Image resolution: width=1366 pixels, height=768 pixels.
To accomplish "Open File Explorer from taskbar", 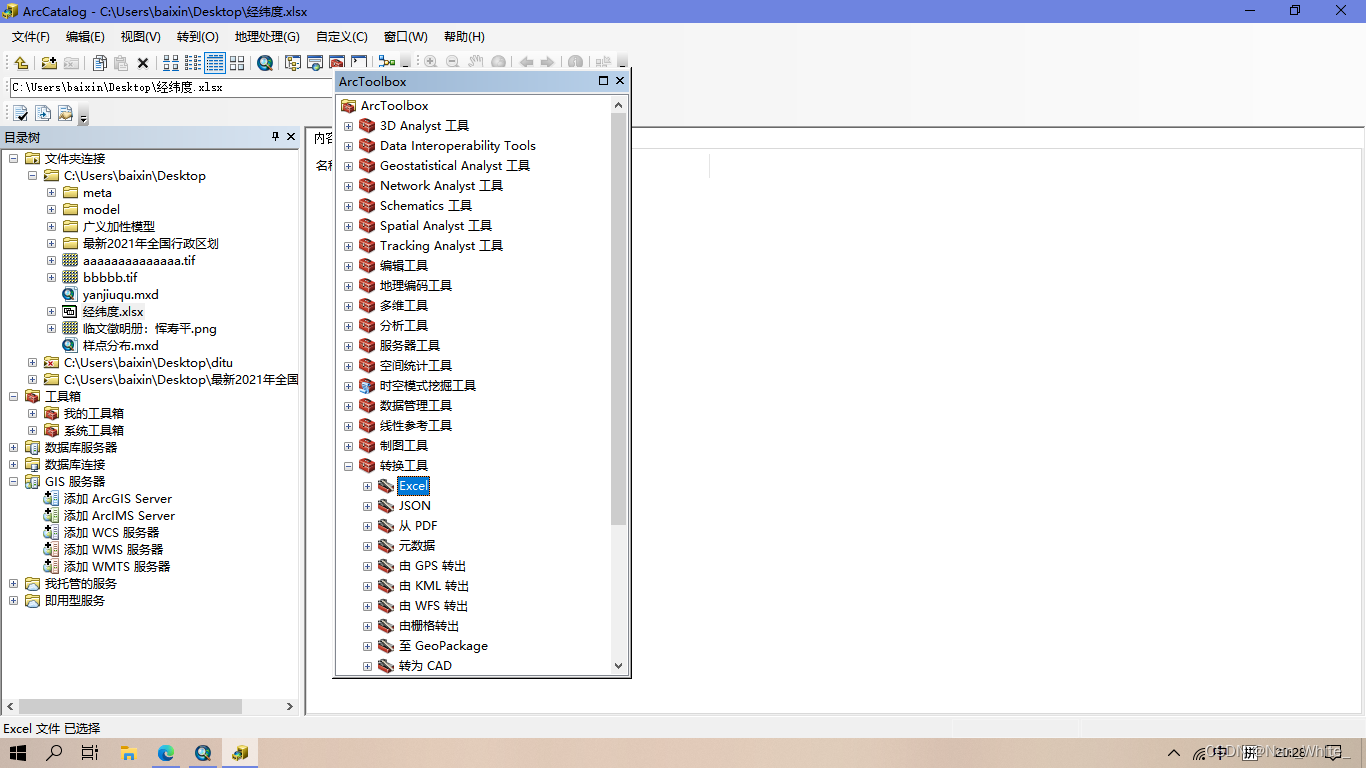I will (128, 753).
